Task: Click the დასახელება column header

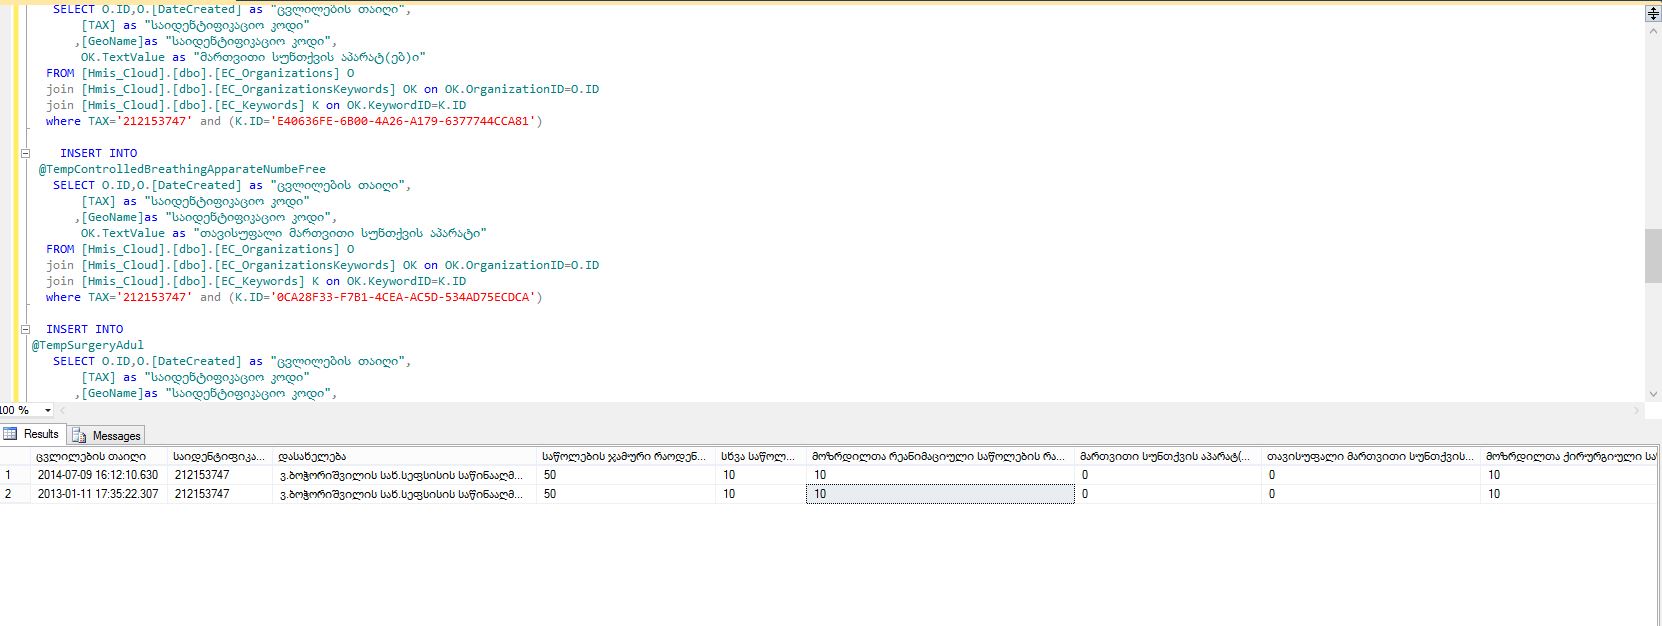Action: (x=312, y=456)
